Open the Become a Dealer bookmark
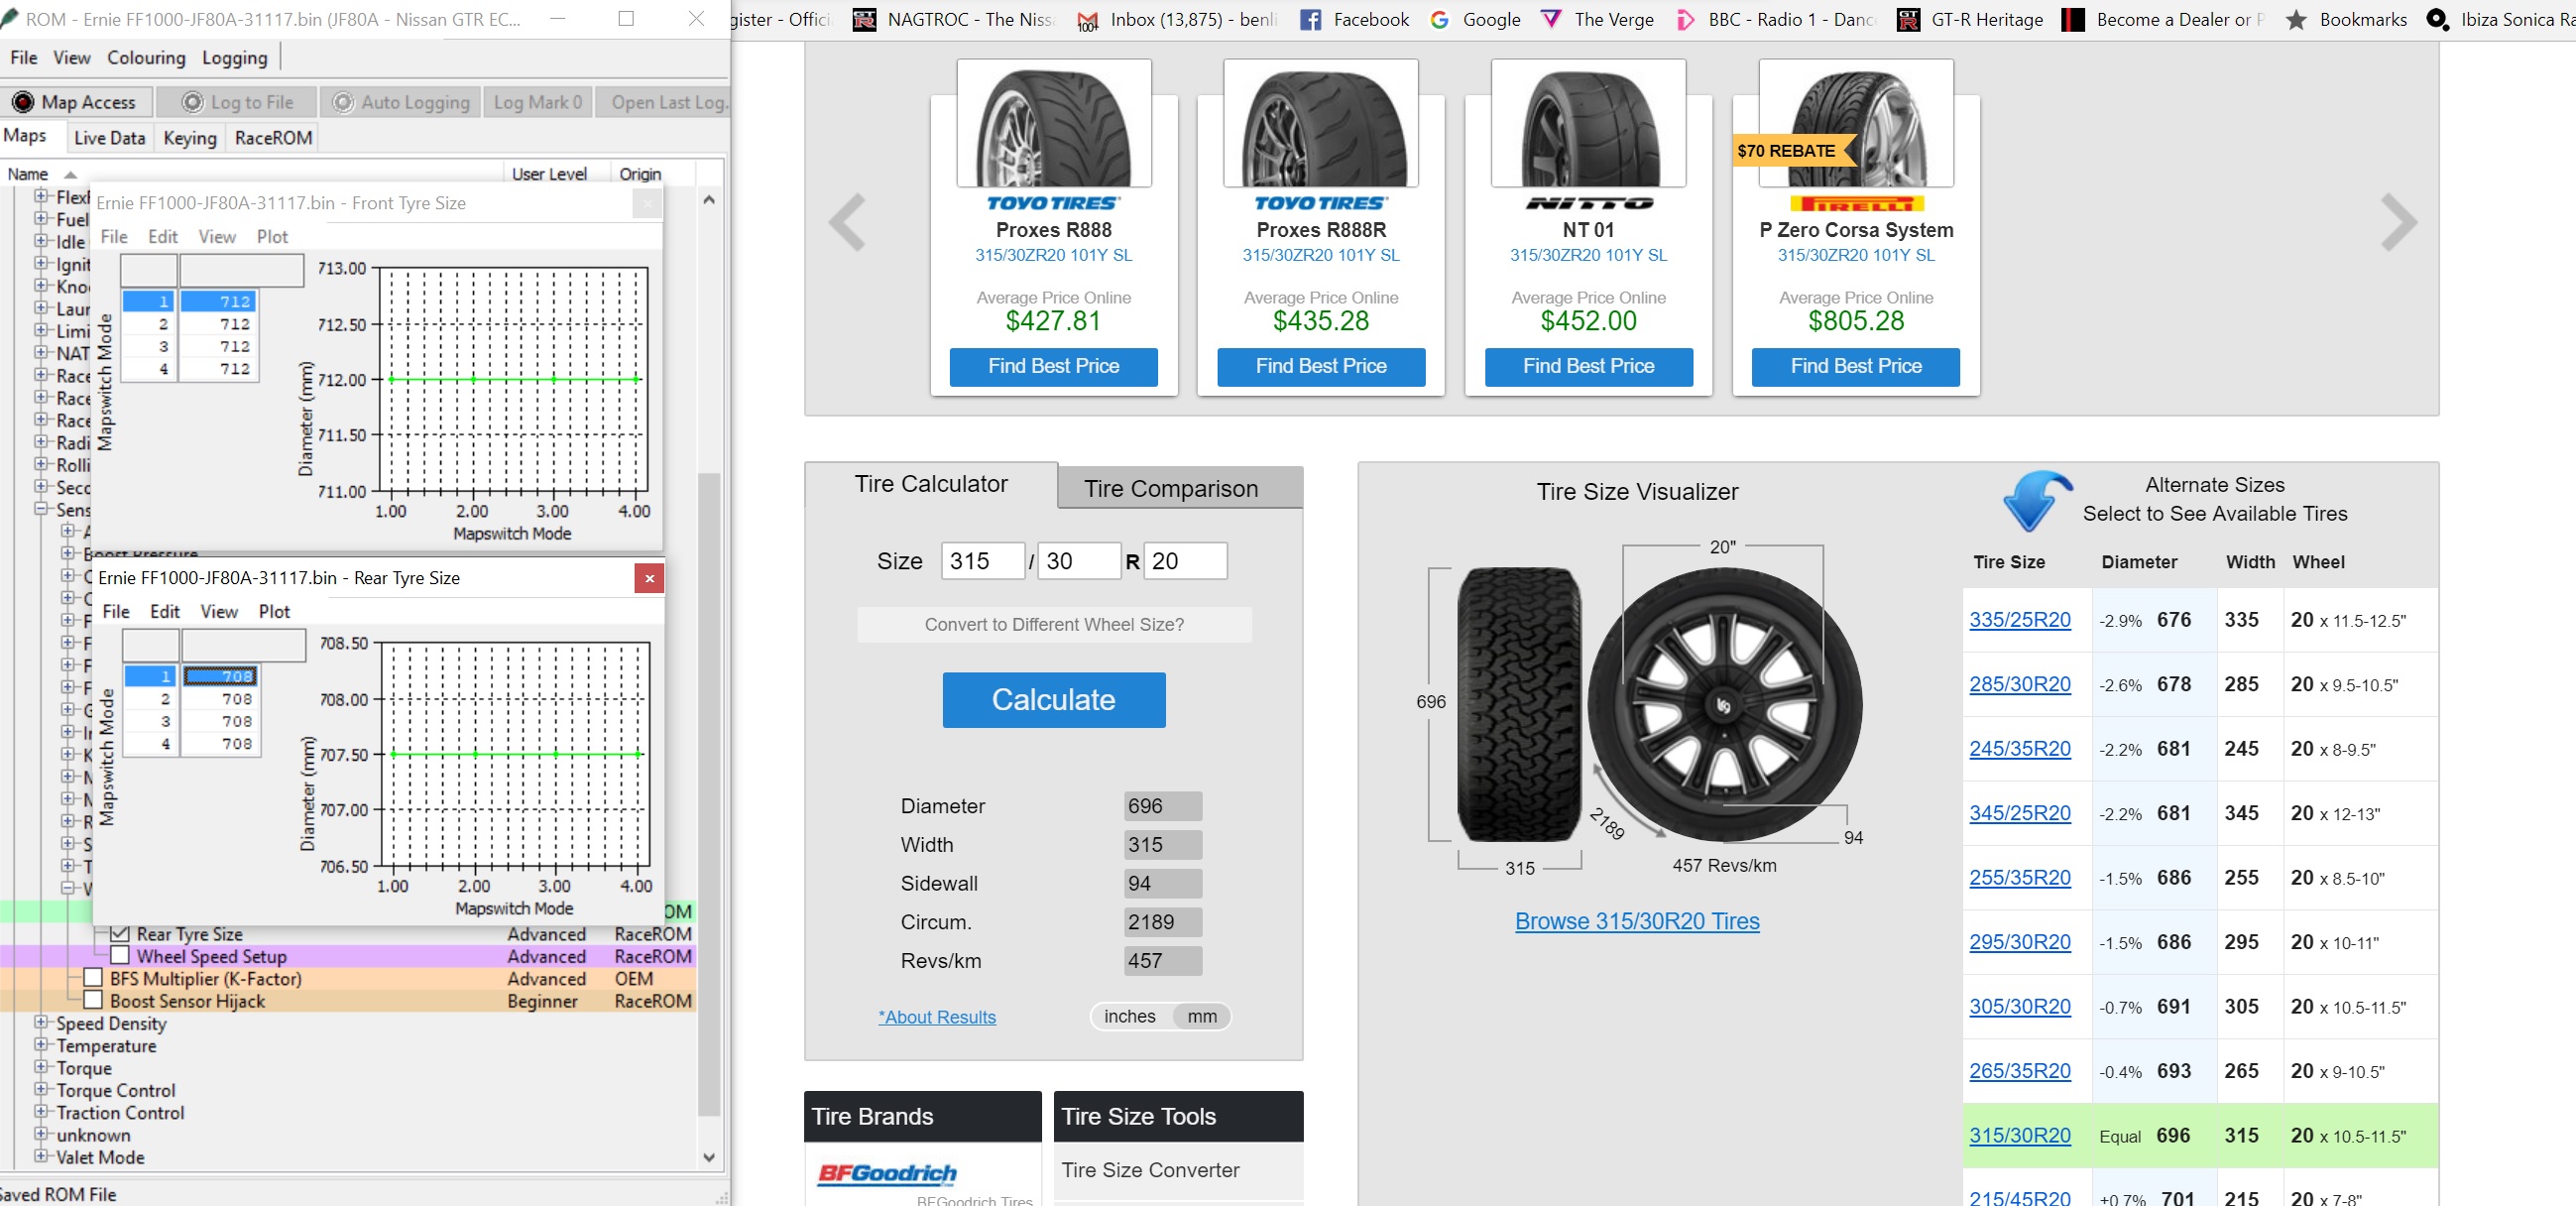The image size is (2576, 1206). (x=2164, y=19)
